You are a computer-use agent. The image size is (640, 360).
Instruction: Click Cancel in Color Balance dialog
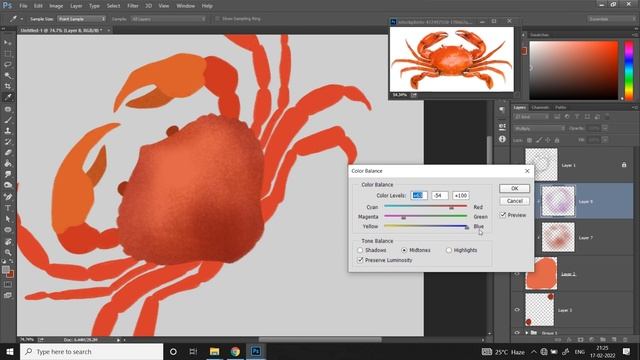(x=514, y=201)
